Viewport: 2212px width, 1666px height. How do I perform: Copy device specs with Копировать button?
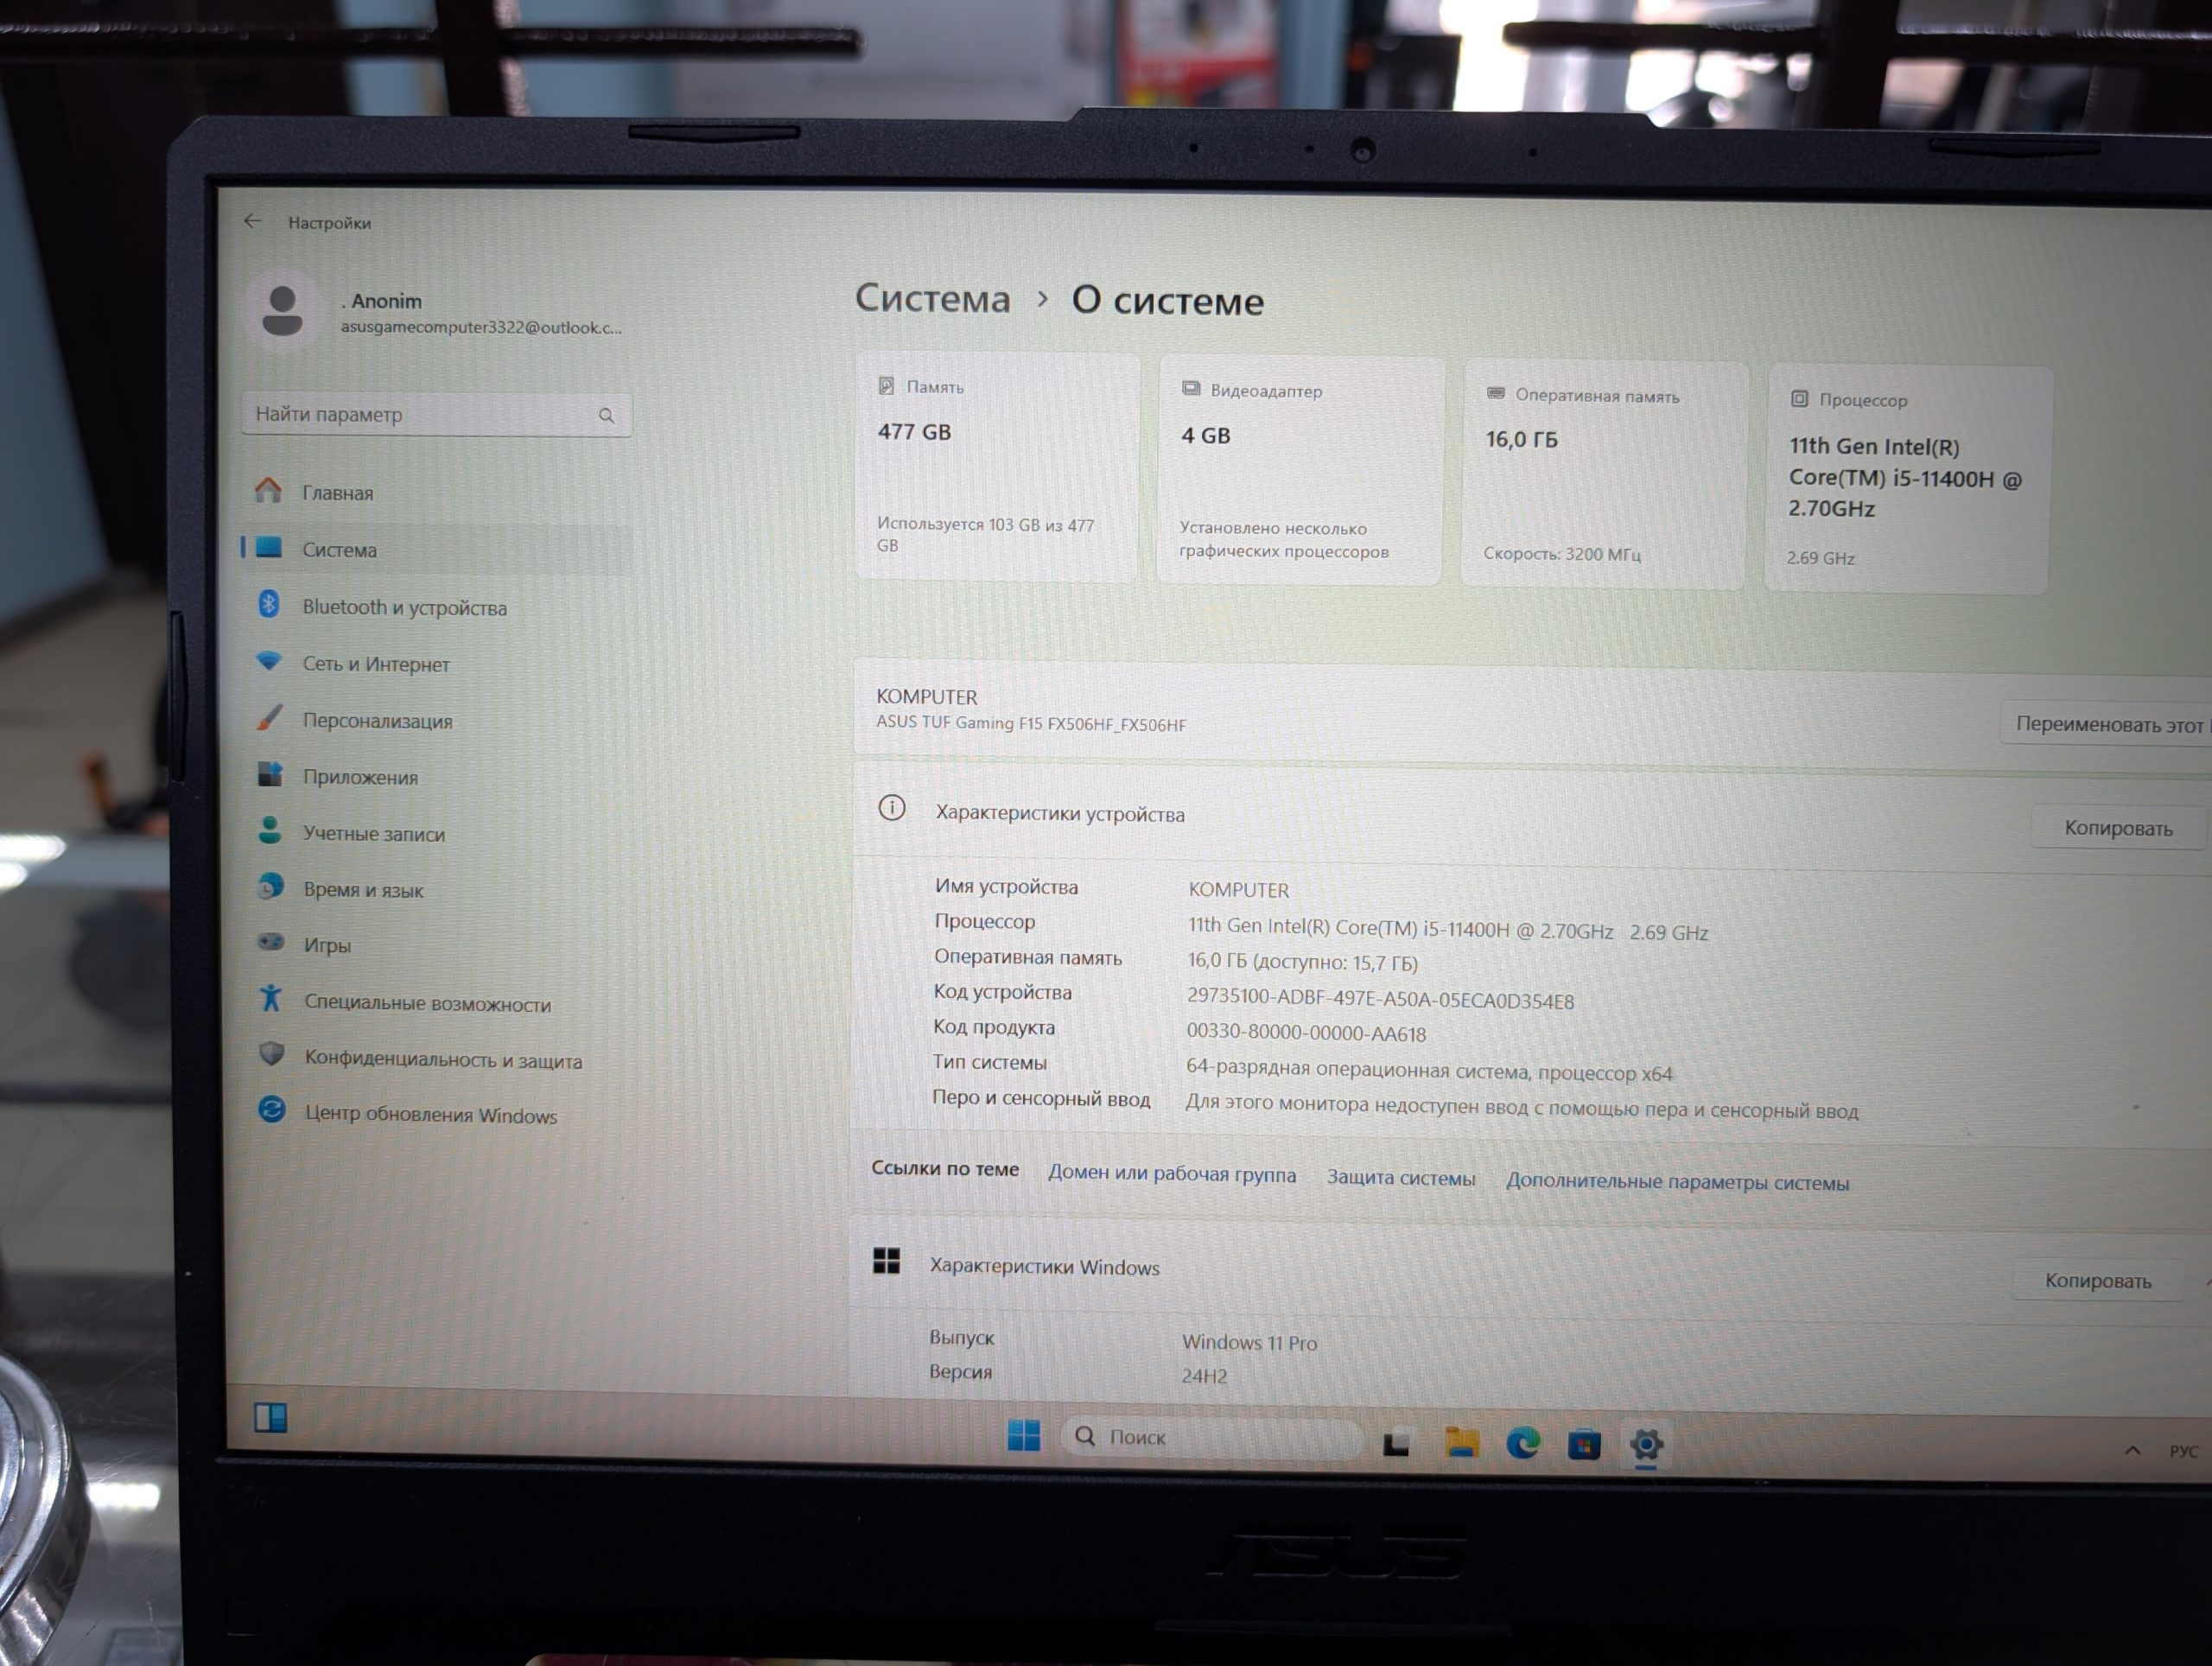(x=2117, y=828)
